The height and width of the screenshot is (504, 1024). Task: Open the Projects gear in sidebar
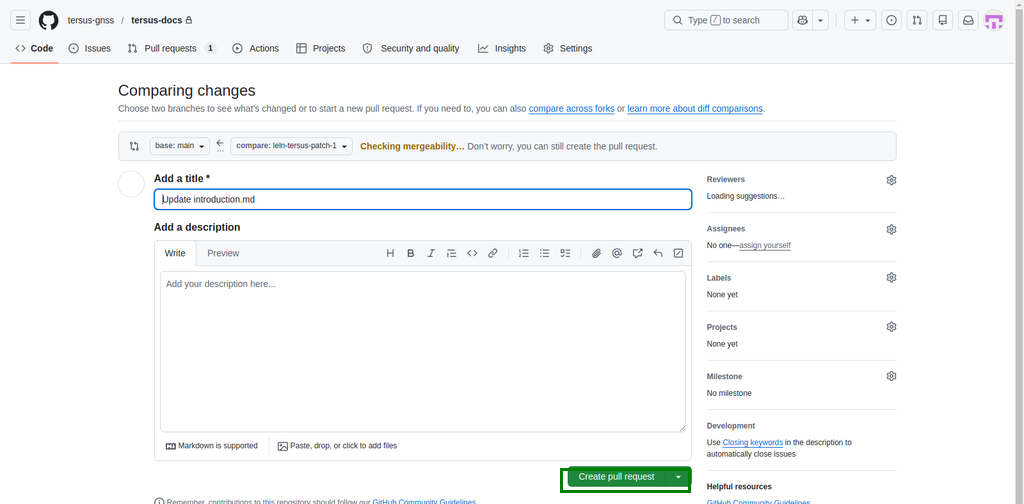[x=891, y=326]
